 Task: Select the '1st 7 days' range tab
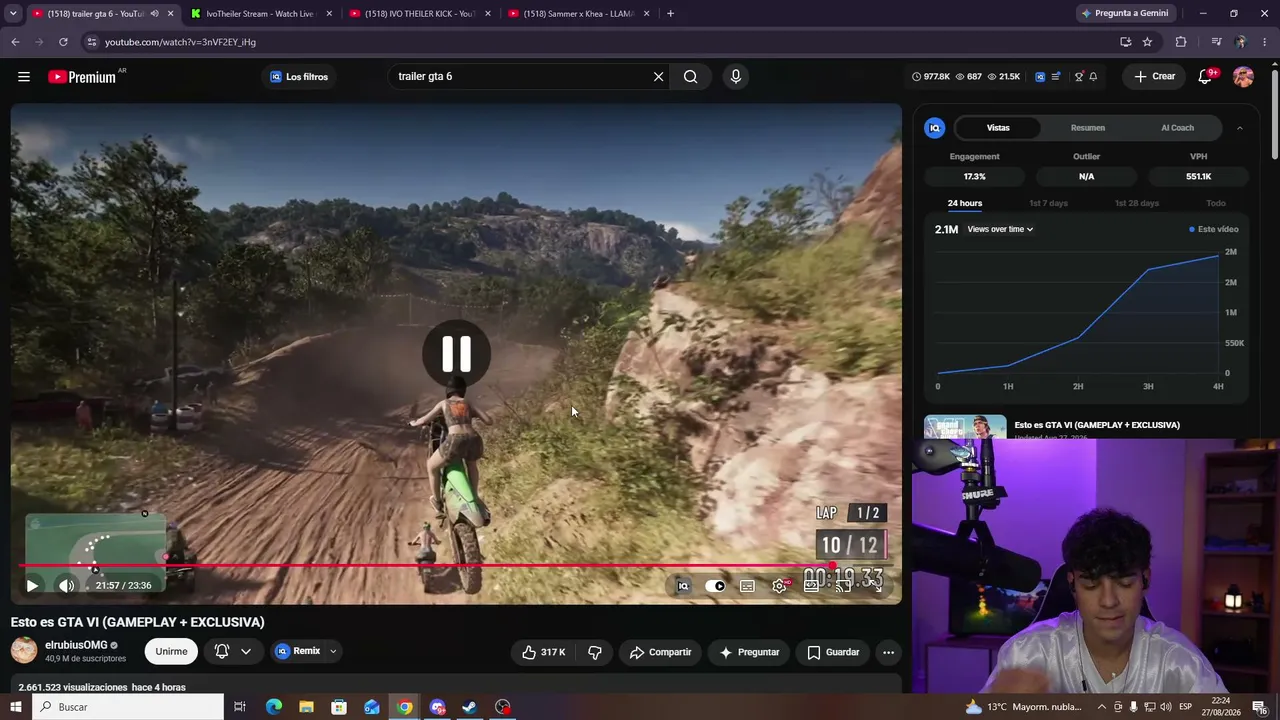point(1048,204)
